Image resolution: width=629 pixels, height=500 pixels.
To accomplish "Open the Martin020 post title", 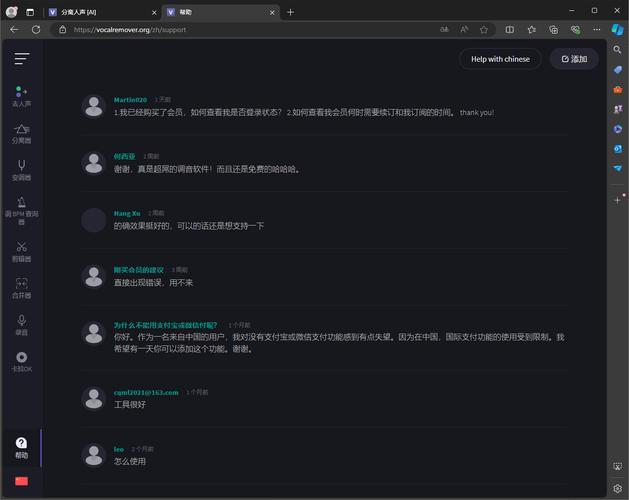I will pyautogui.click(x=130, y=100).
